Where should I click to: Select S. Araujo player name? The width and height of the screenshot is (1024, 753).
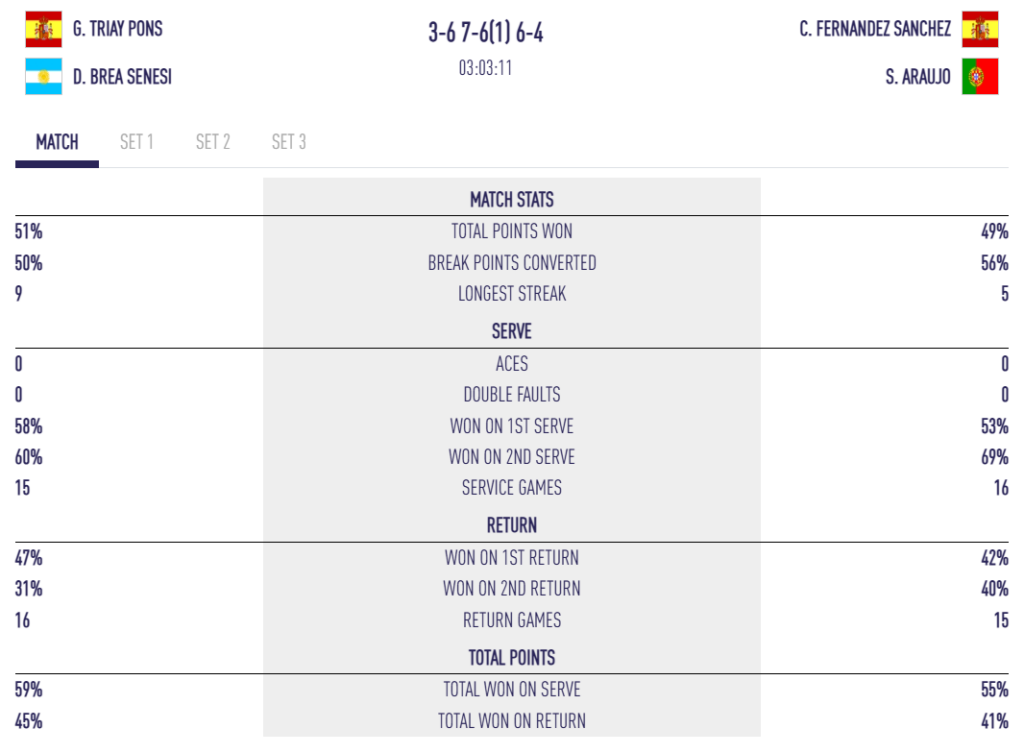(x=918, y=76)
